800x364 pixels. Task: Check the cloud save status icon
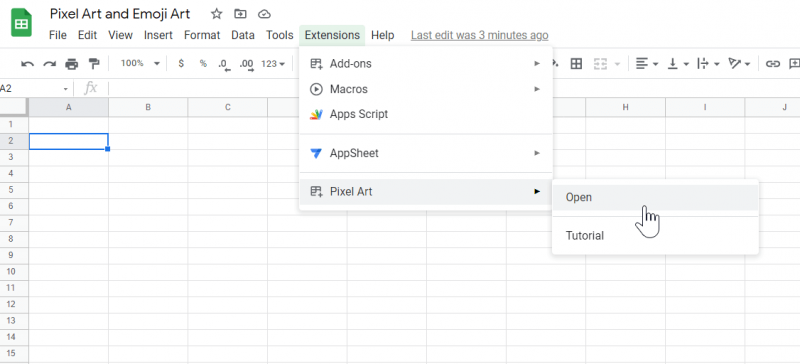pos(264,14)
